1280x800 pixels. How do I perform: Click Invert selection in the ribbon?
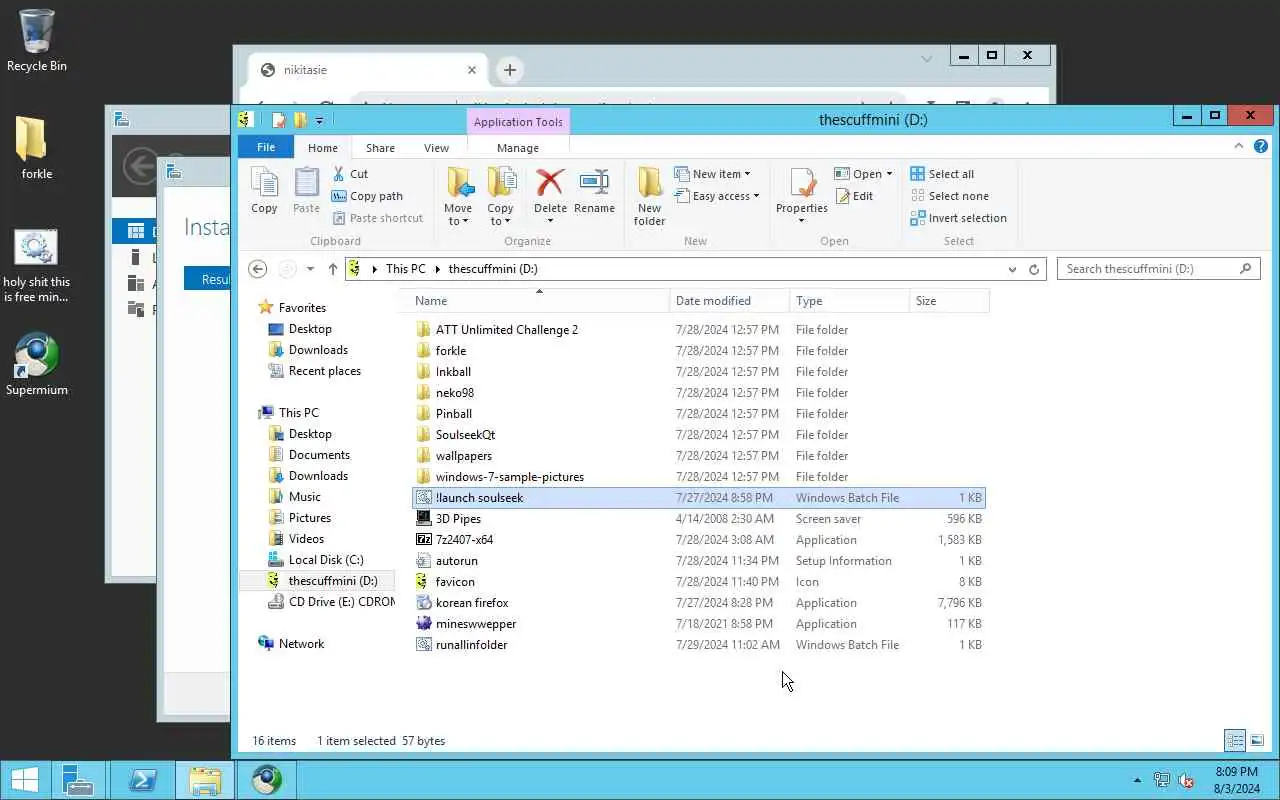point(958,218)
